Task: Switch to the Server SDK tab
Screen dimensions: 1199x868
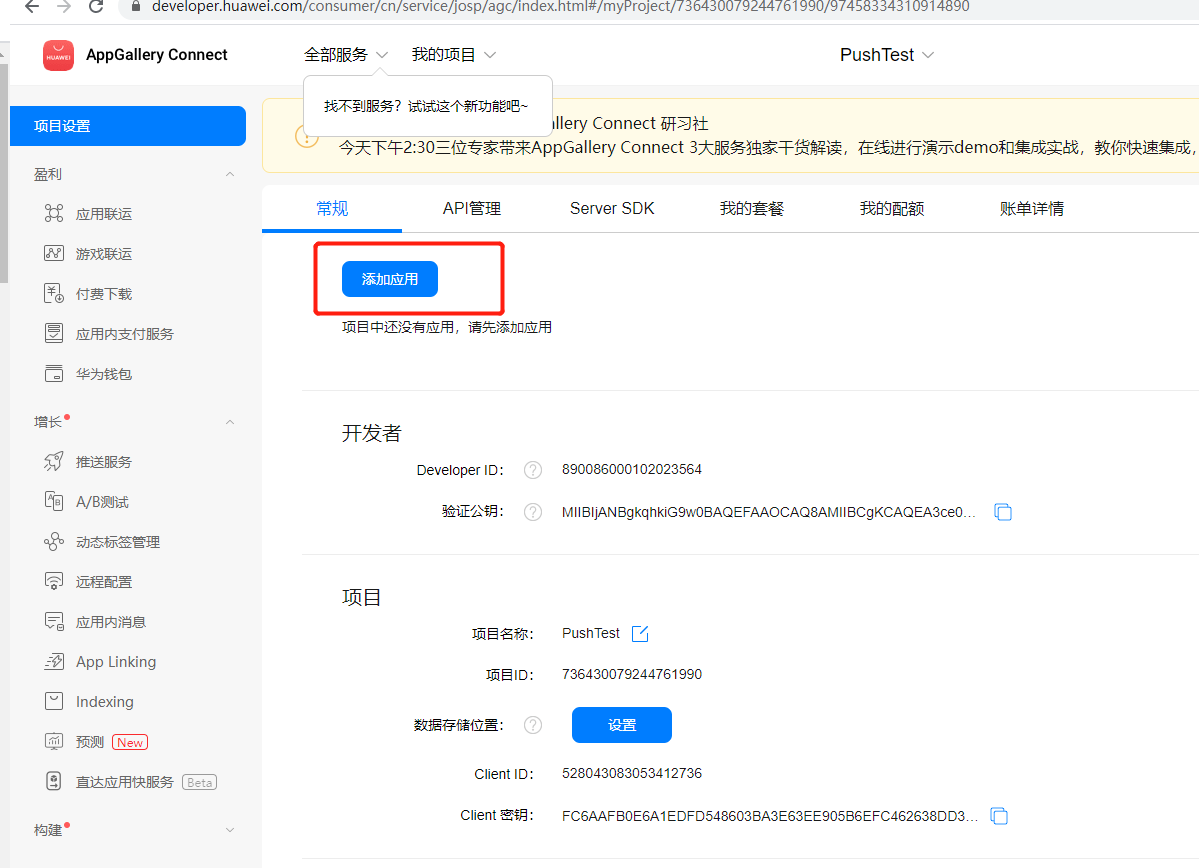Action: point(612,209)
